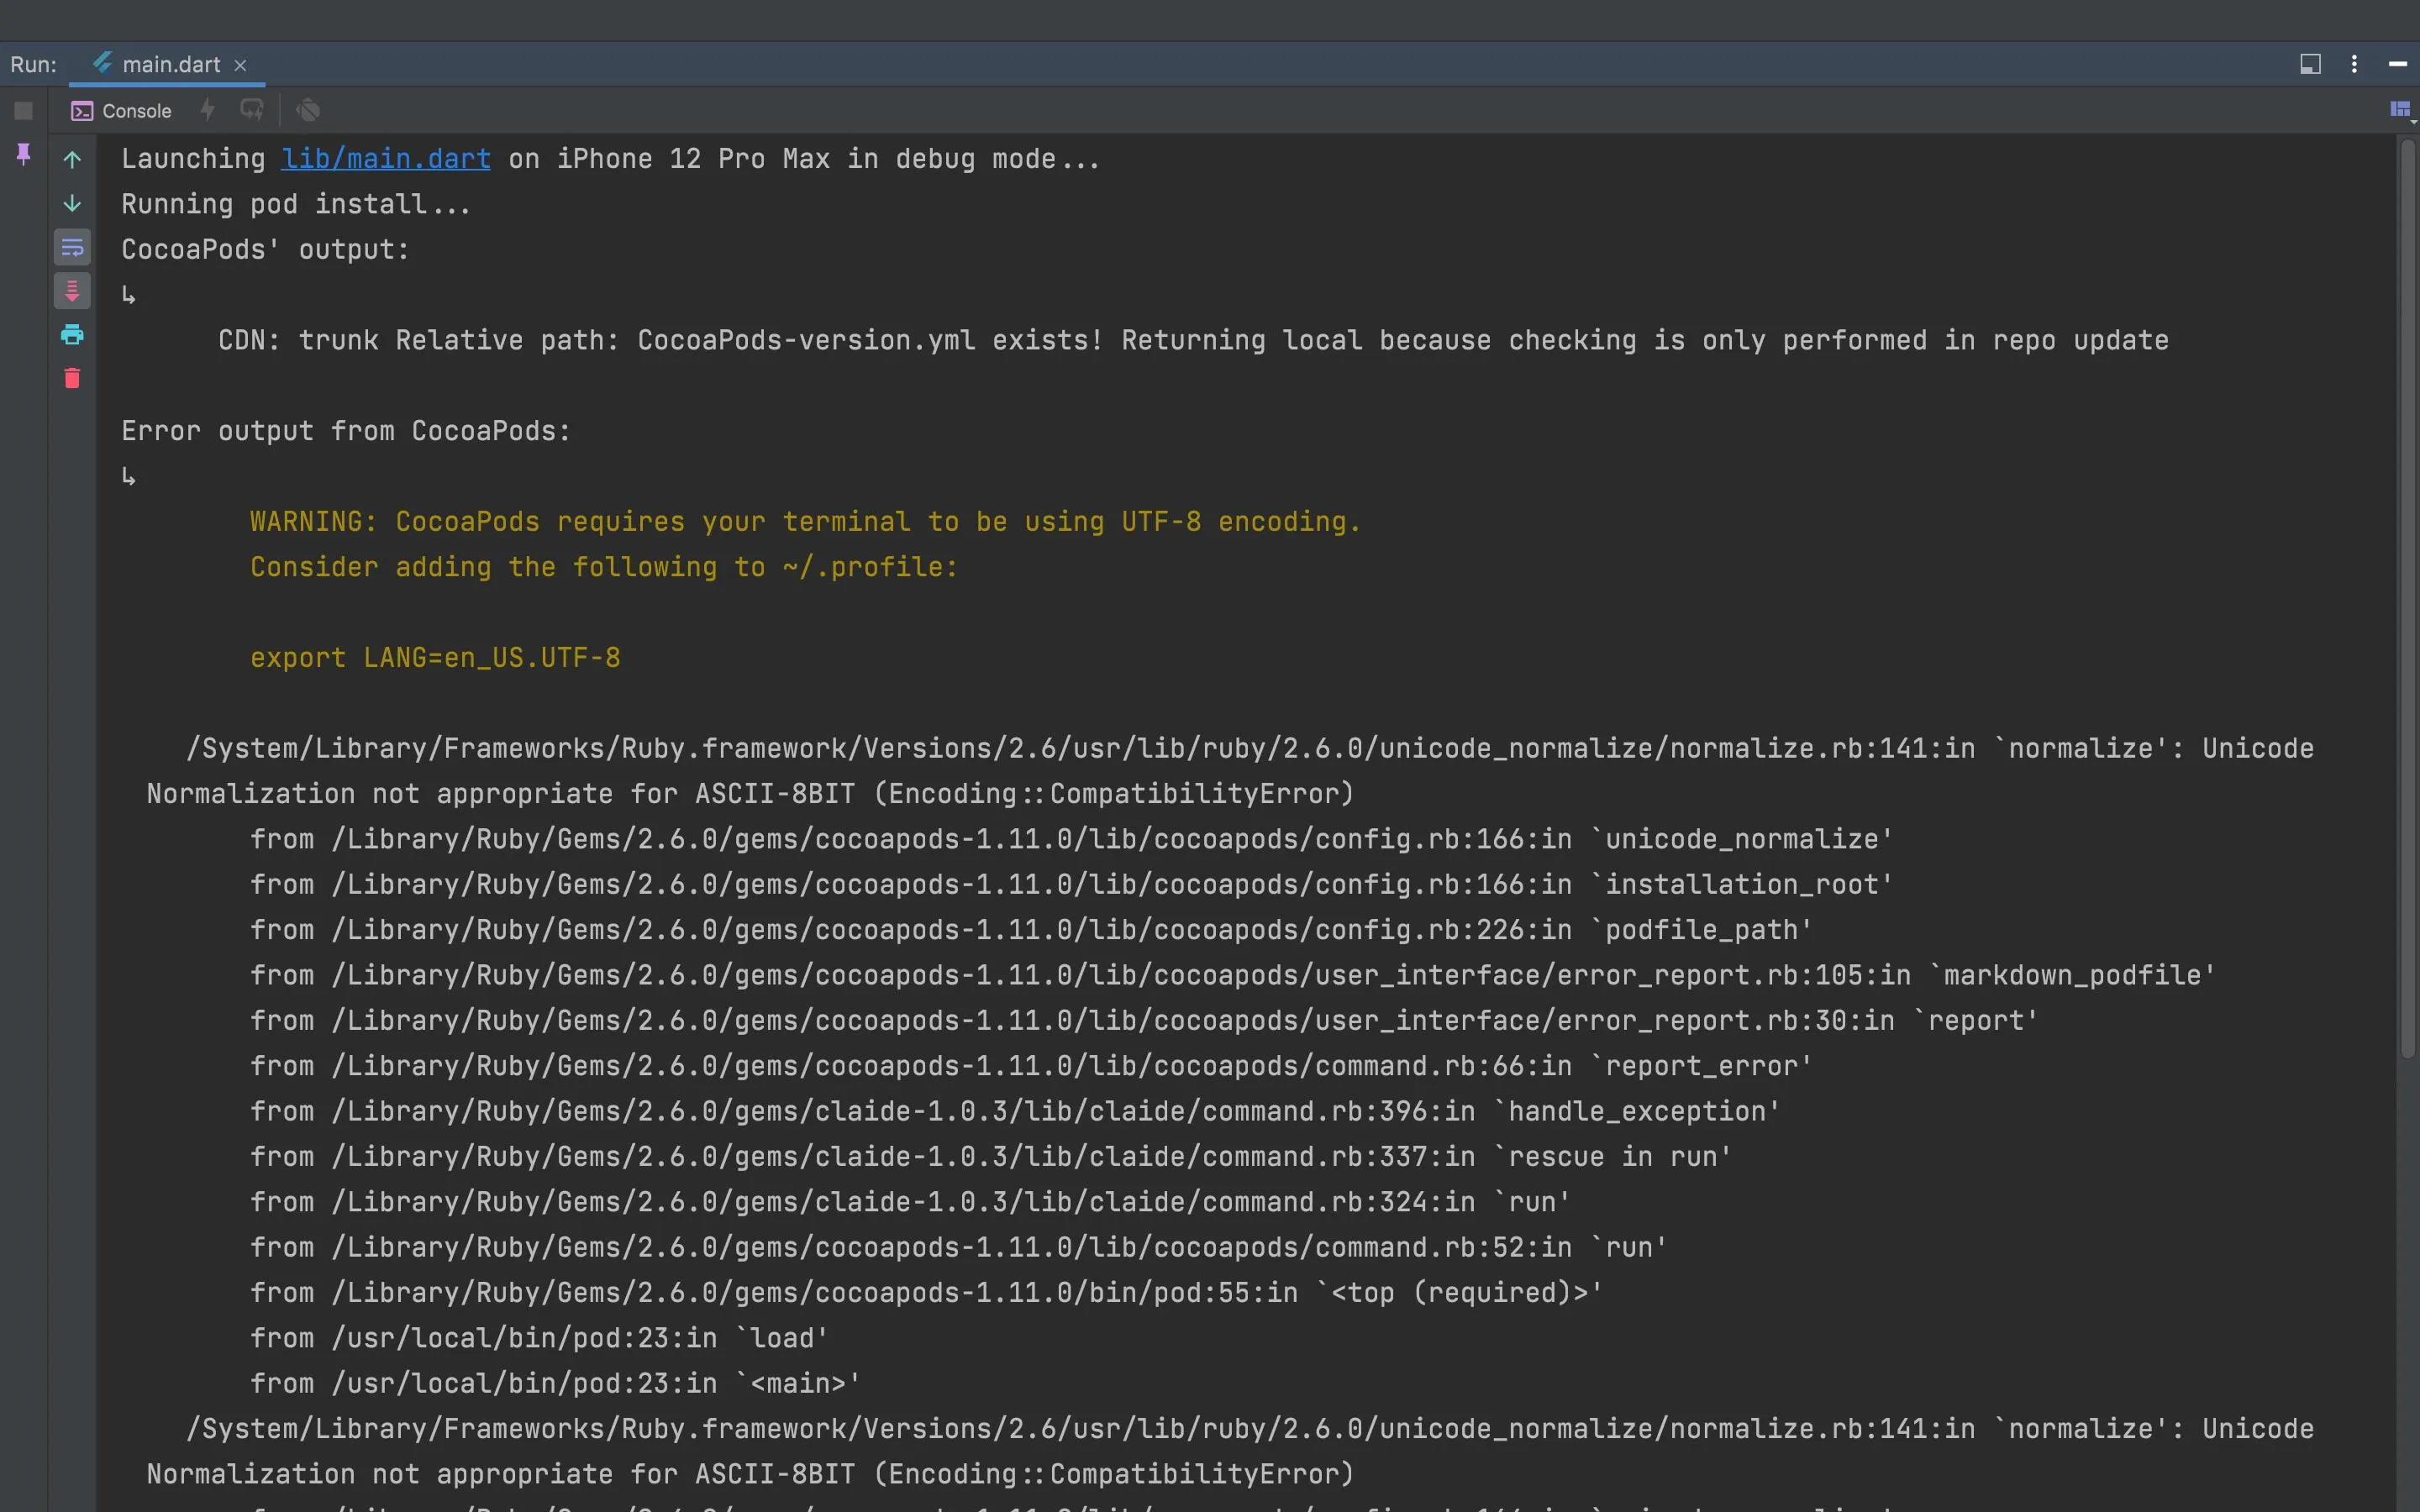Open the three-dot options menu
The width and height of the screenshot is (2420, 1512).
(x=2354, y=64)
